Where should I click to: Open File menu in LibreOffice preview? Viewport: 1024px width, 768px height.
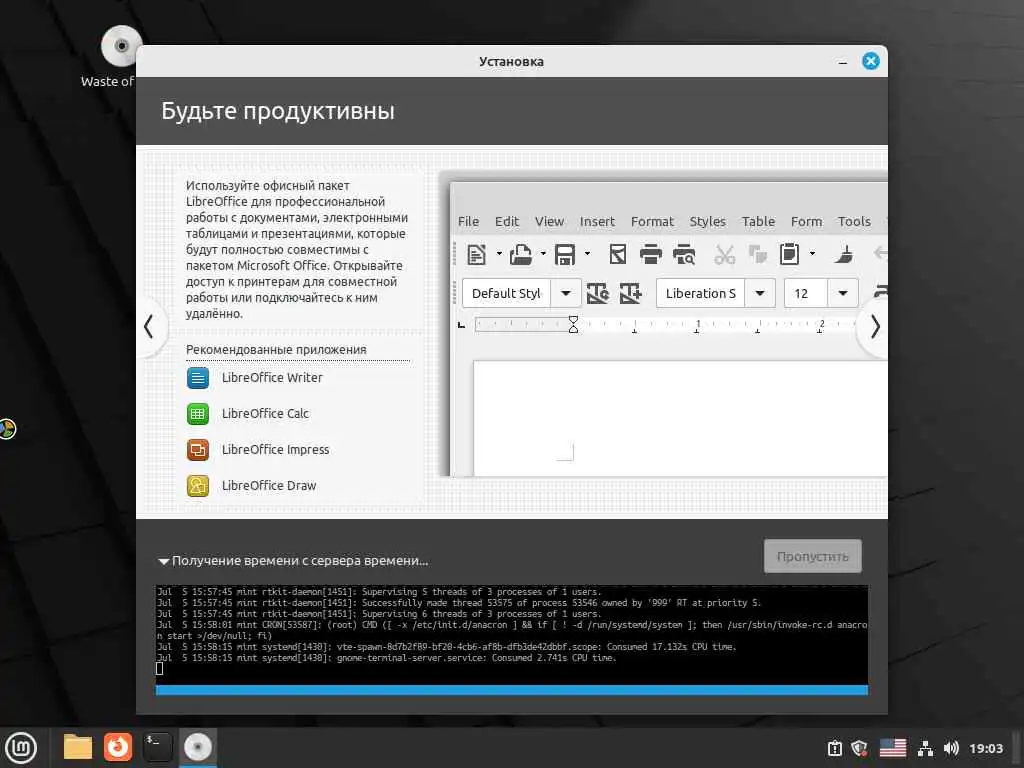coord(468,221)
